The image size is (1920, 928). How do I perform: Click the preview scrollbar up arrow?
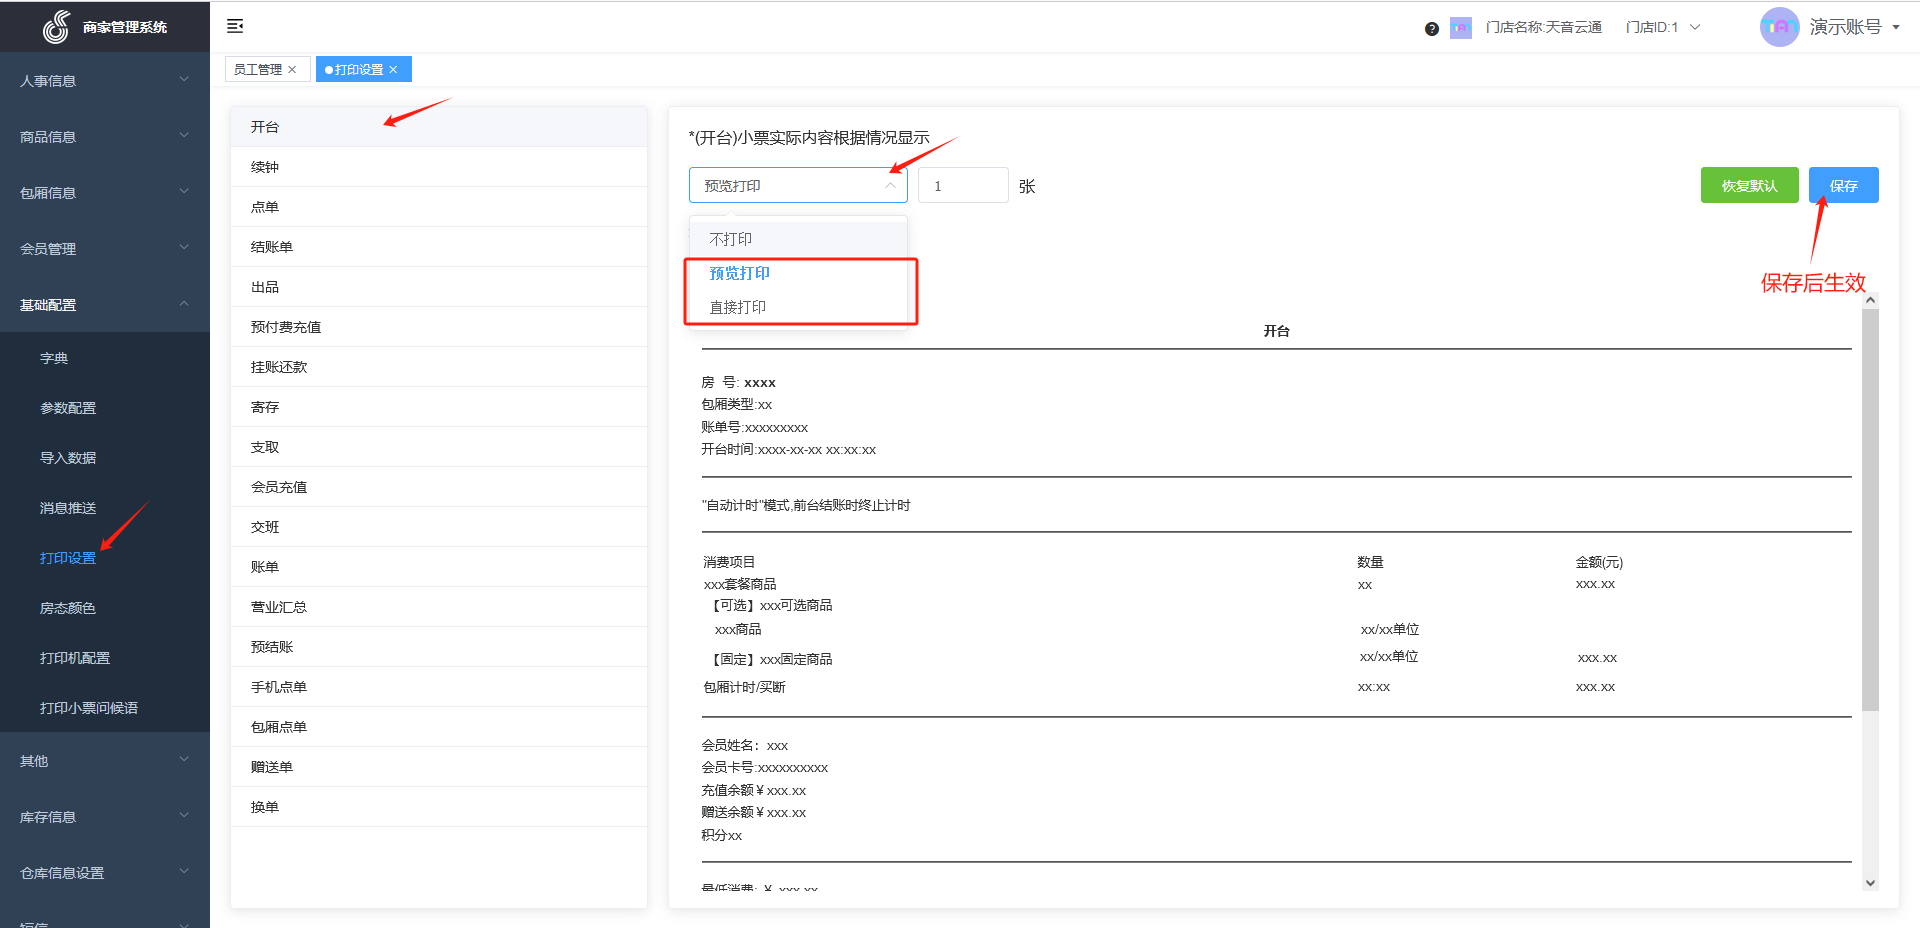(1870, 300)
